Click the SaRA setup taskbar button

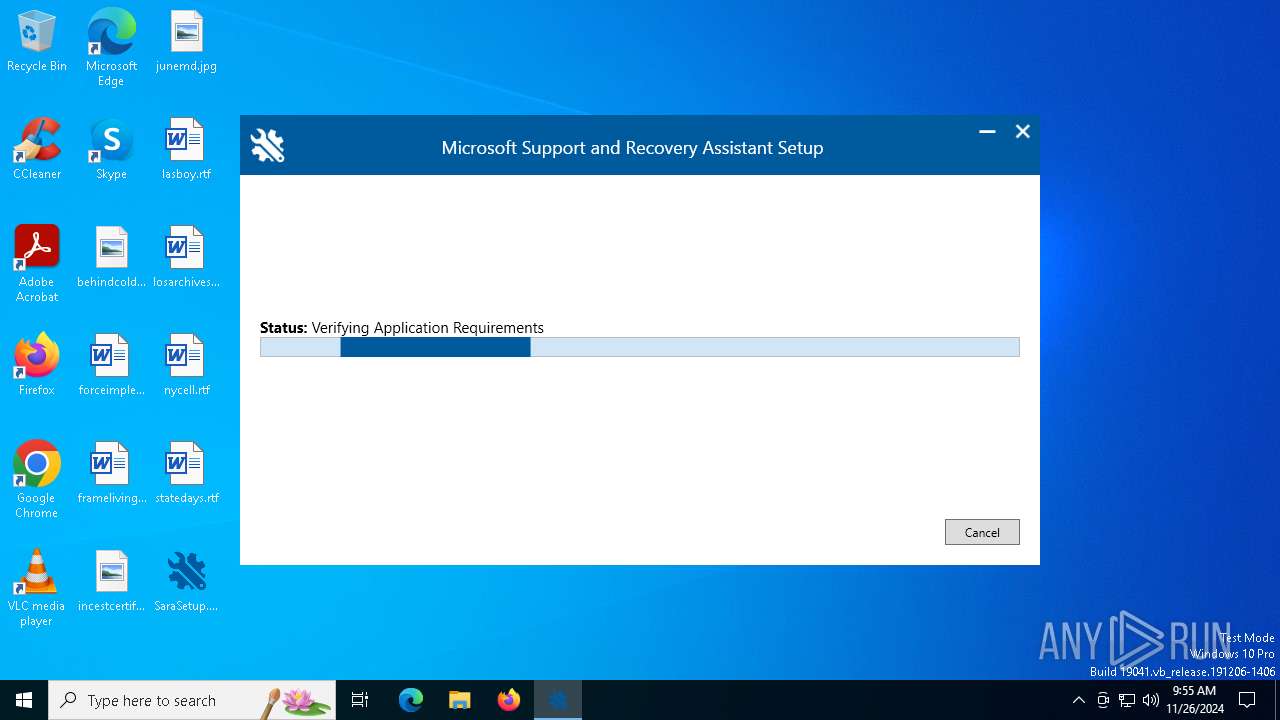(558, 700)
